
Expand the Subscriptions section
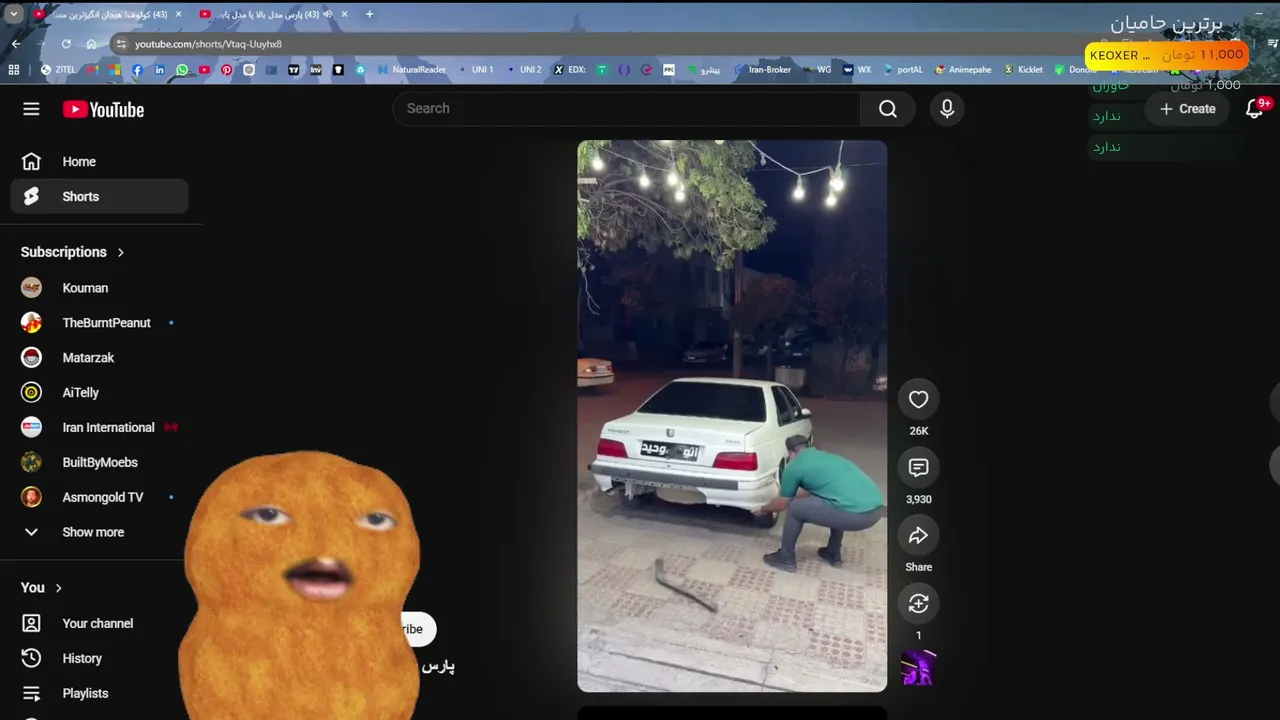[x=73, y=252]
